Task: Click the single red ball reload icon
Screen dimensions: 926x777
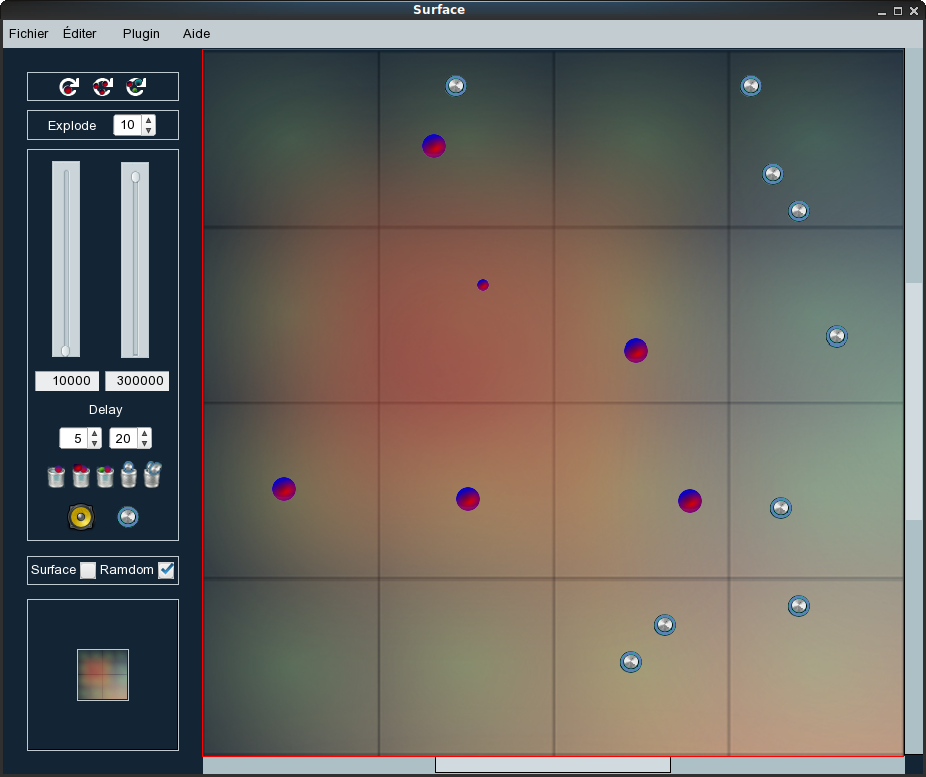Action: tap(69, 87)
